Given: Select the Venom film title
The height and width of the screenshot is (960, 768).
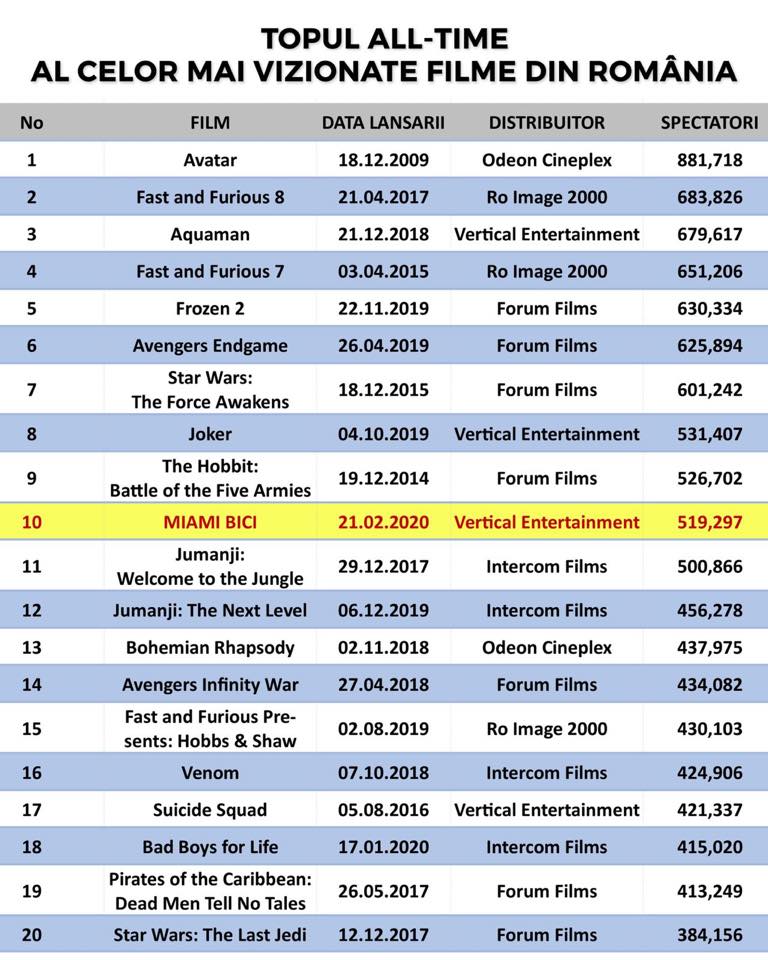Looking at the screenshot, I should point(210,773).
